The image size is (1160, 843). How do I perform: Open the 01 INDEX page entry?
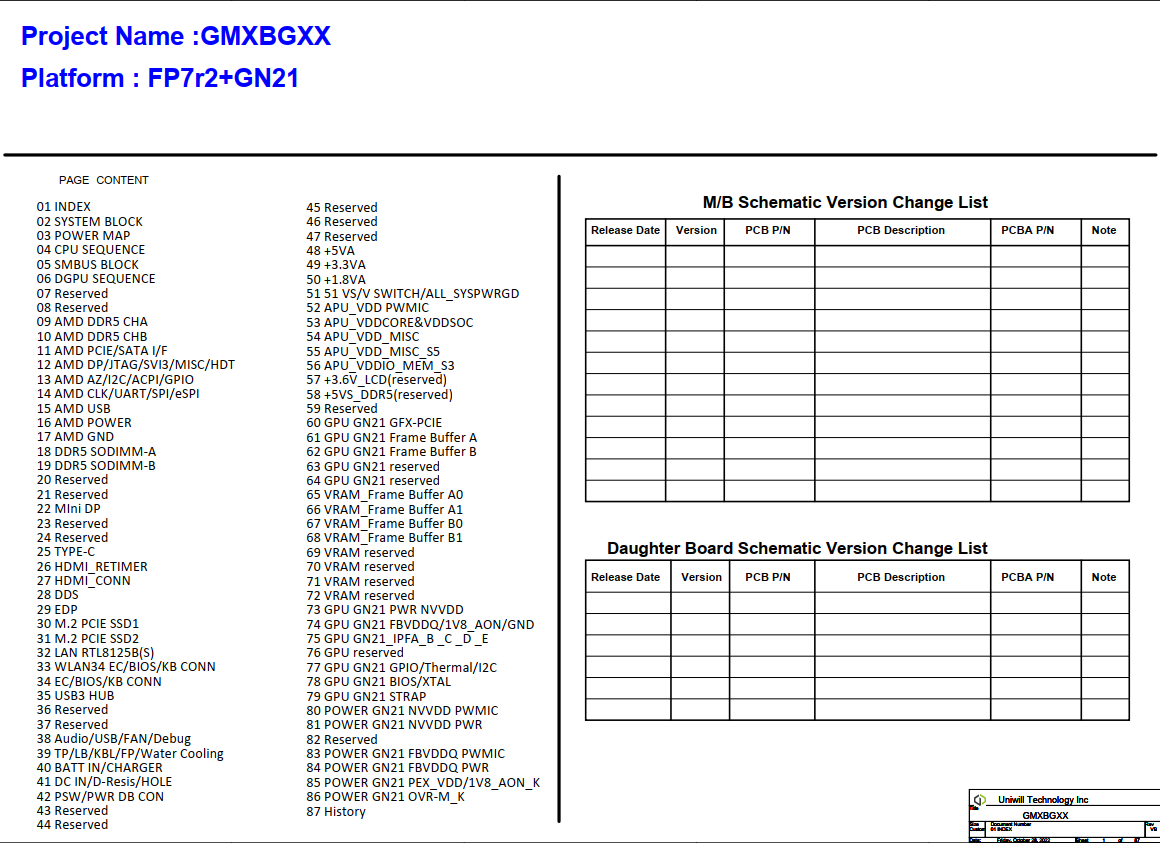[64, 207]
